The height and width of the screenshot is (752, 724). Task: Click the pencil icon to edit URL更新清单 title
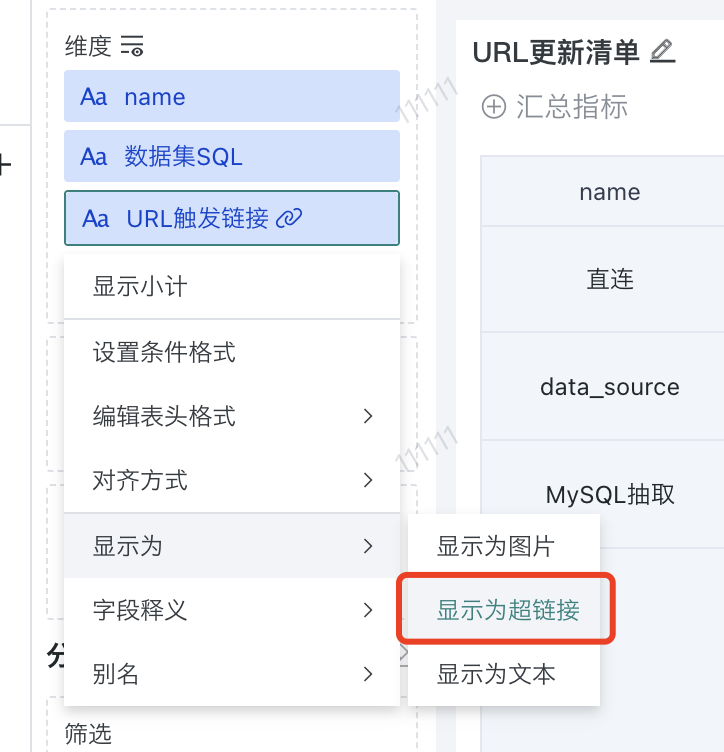[x=662, y=51]
